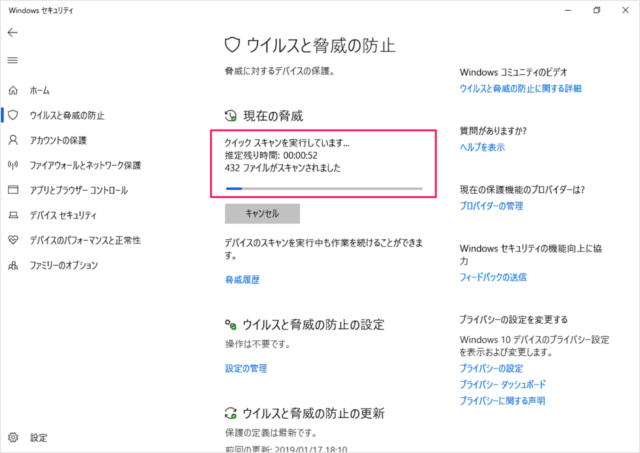The image size is (640, 453).
Task: Open プライバシーの設定 link
Action: 491,369
